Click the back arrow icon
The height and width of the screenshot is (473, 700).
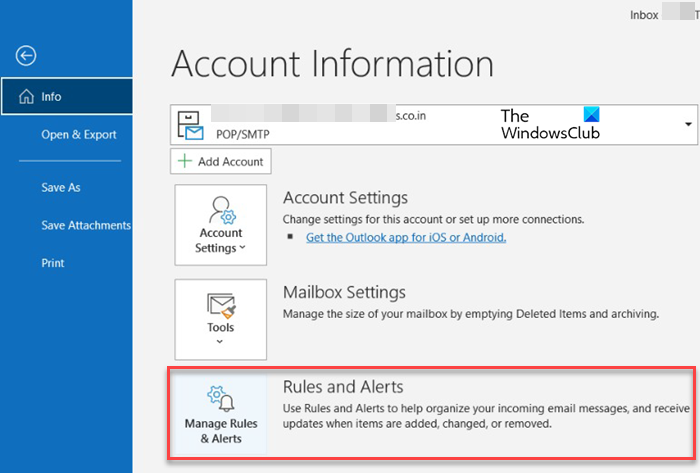tap(26, 56)
